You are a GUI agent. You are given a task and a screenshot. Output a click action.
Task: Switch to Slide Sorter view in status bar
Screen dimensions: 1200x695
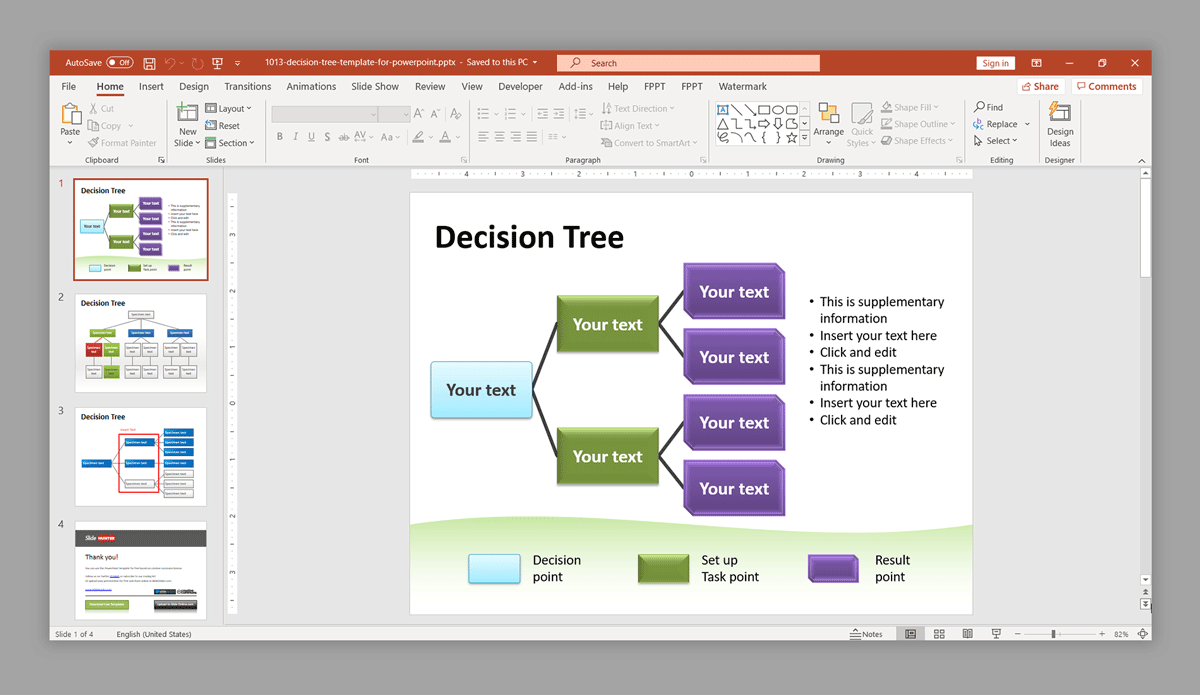click(x=939, y=634)
